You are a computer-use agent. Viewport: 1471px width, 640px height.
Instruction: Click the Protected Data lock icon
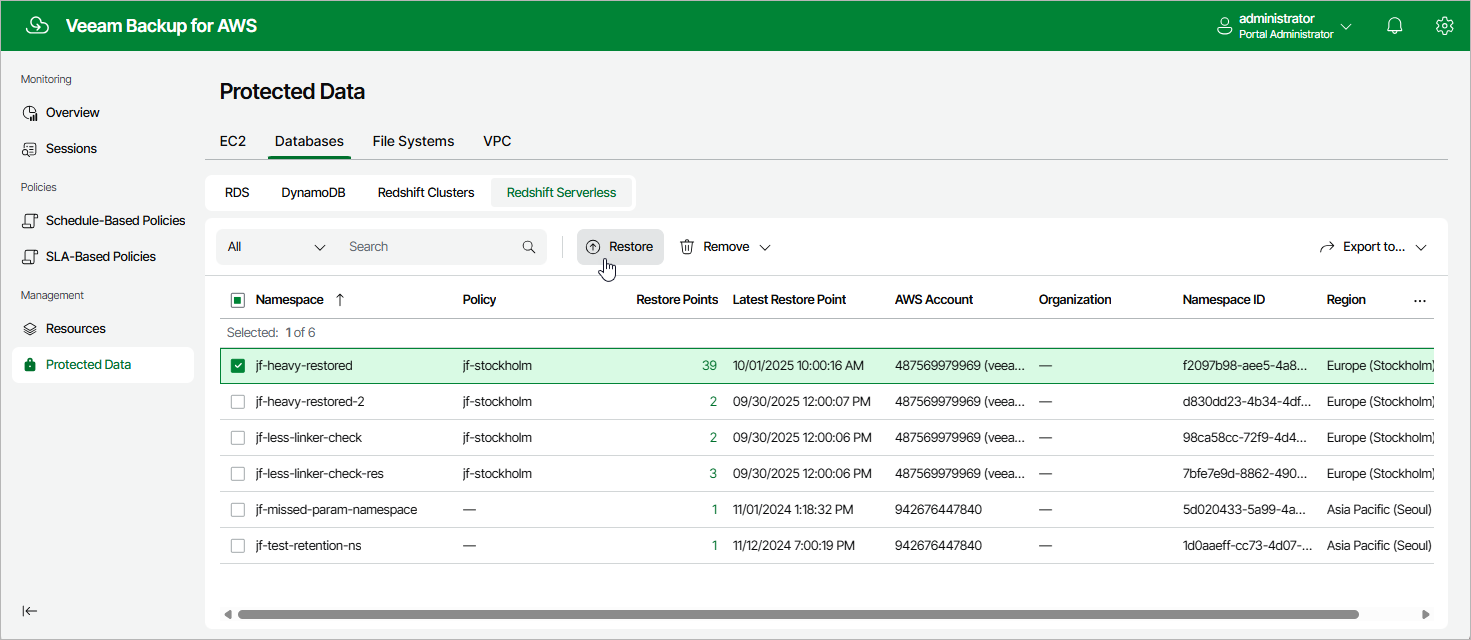pyautogui.click(x=30, y=365)
